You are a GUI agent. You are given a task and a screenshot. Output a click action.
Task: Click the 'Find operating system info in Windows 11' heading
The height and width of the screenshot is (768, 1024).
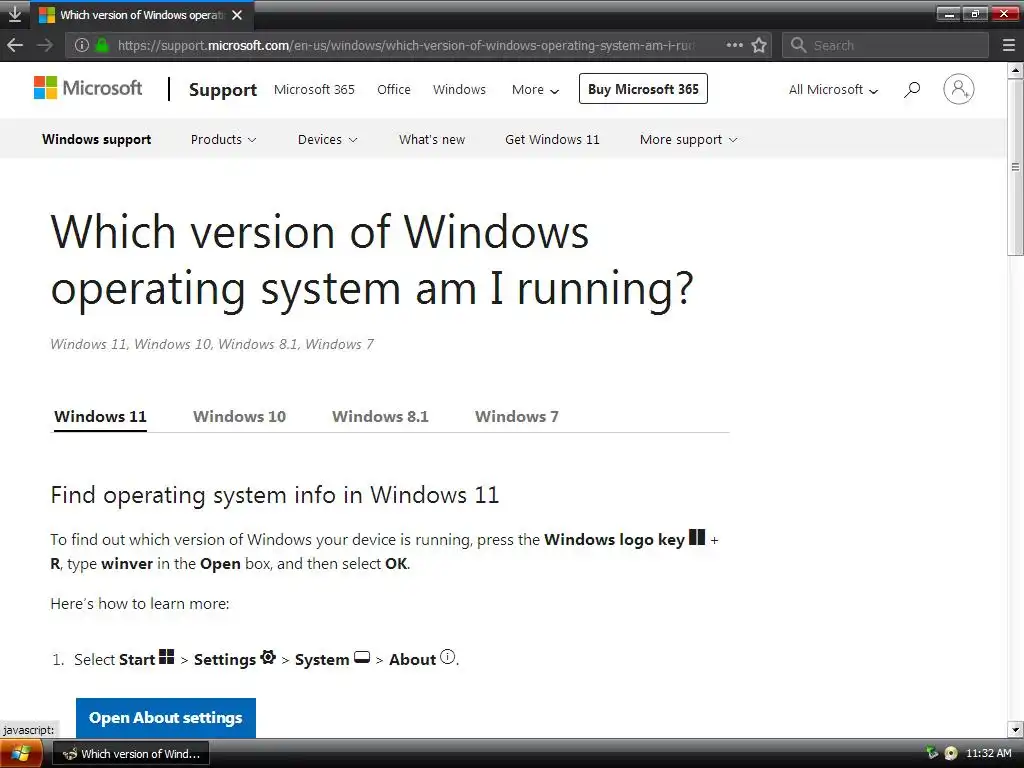tap(275, 495)
